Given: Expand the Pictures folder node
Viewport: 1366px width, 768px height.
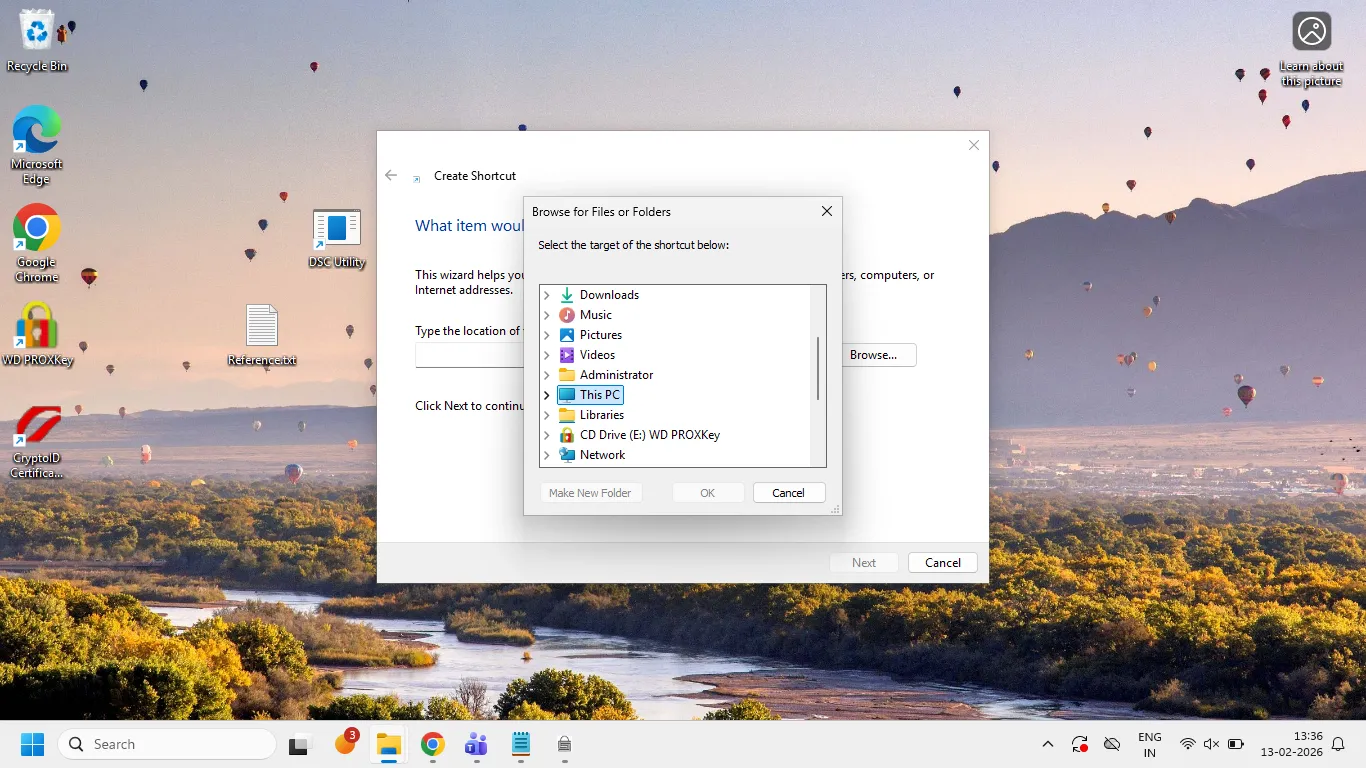Looking at the screenshot, I should click(547, 335).
